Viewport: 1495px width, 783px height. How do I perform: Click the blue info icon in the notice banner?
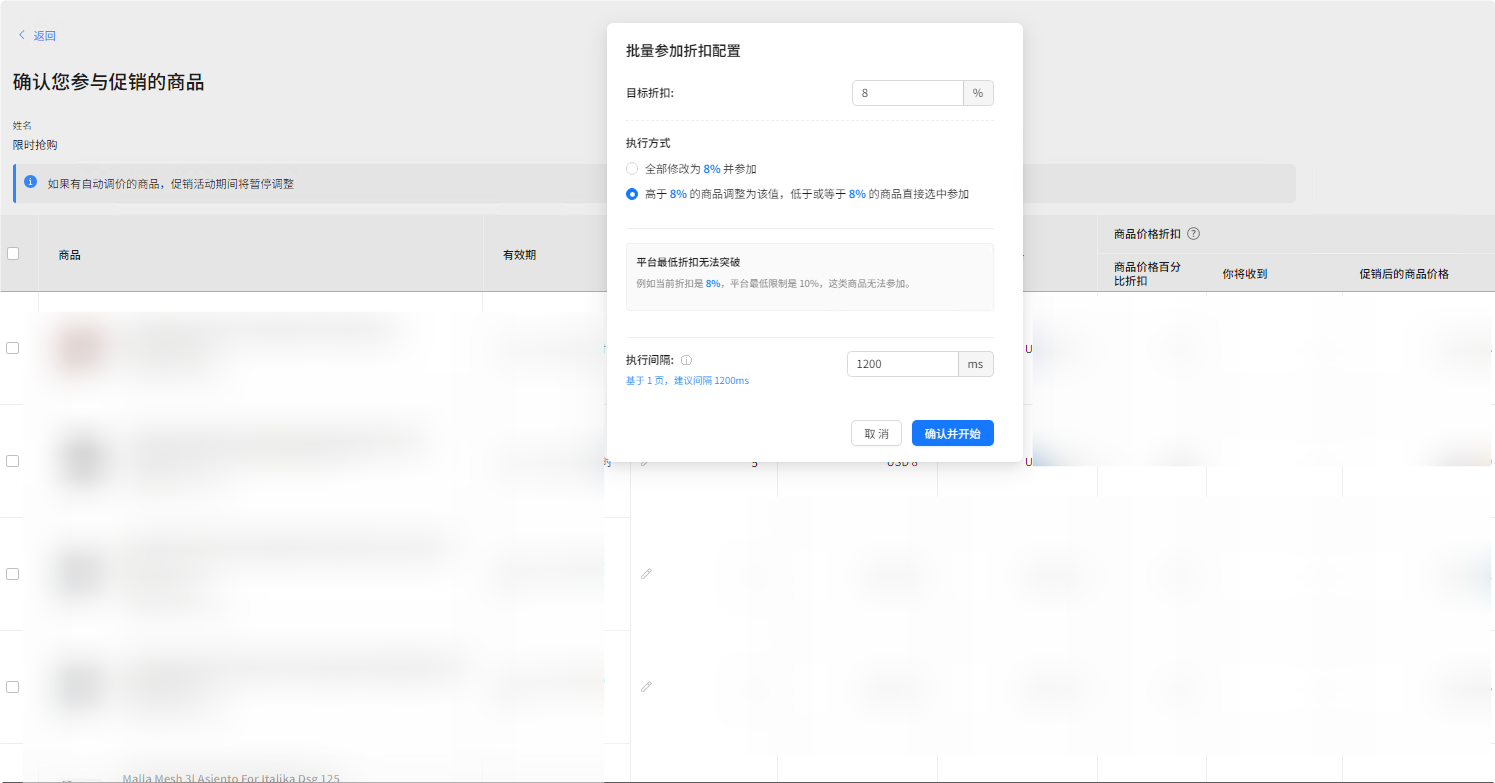pyautogui.click(x=31, y=183)
